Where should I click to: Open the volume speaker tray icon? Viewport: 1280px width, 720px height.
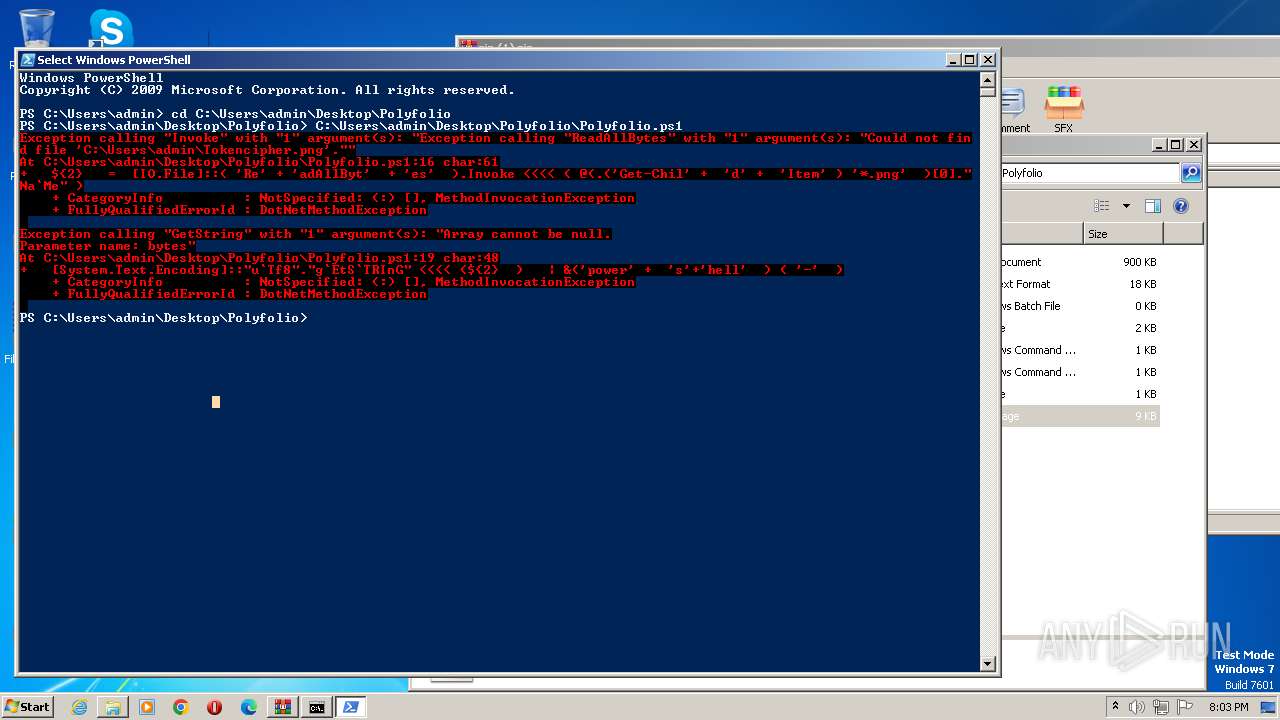coord(1138,707)
